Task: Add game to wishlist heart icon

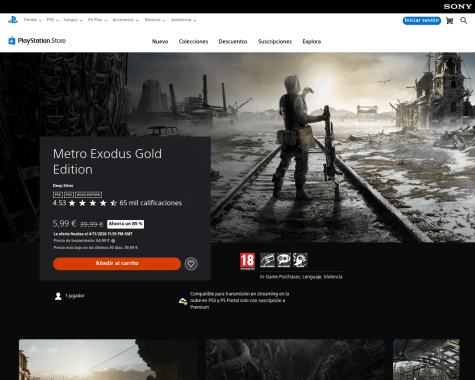Action: pyautogui.click(x=191, y=264)
